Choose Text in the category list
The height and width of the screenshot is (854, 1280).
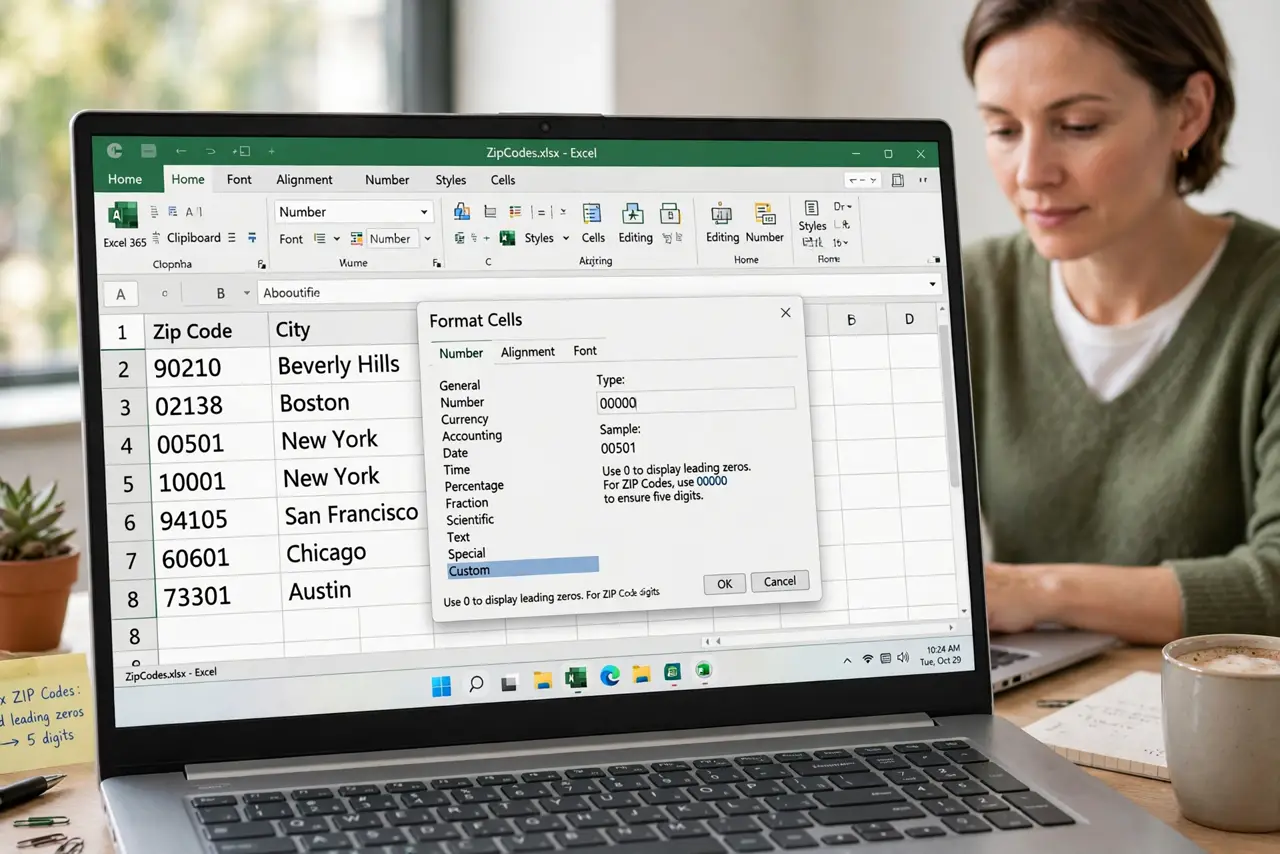pos(459,537)
